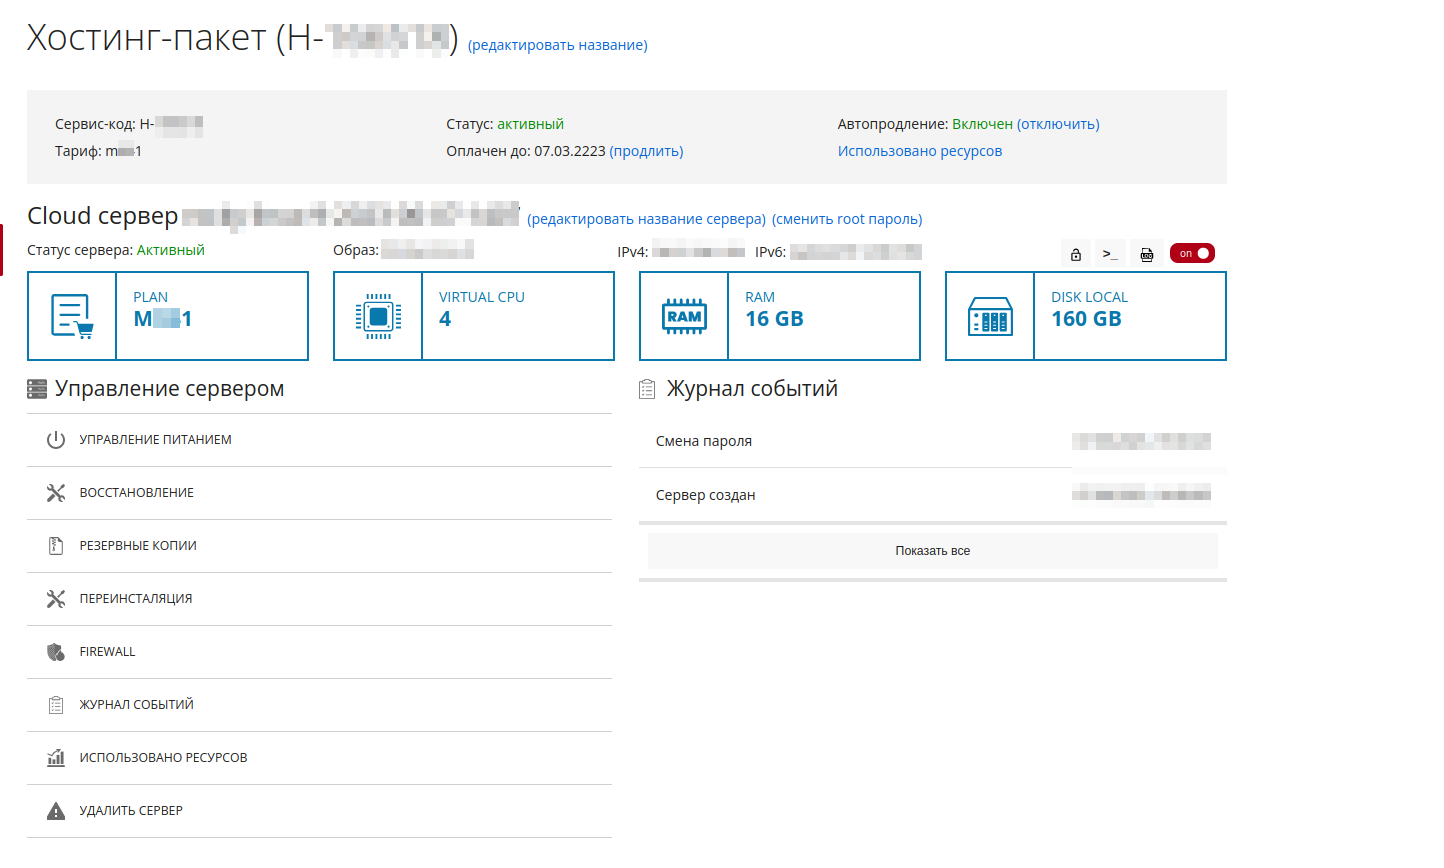Click the Хостинг-пакет page heading
Viewport: 1444px width, 868px height.
242,38
